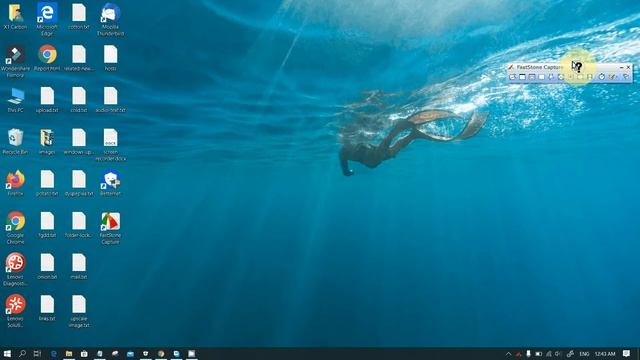Select the potato.txt file icon

pyautogui.click(x=47, y=183)
